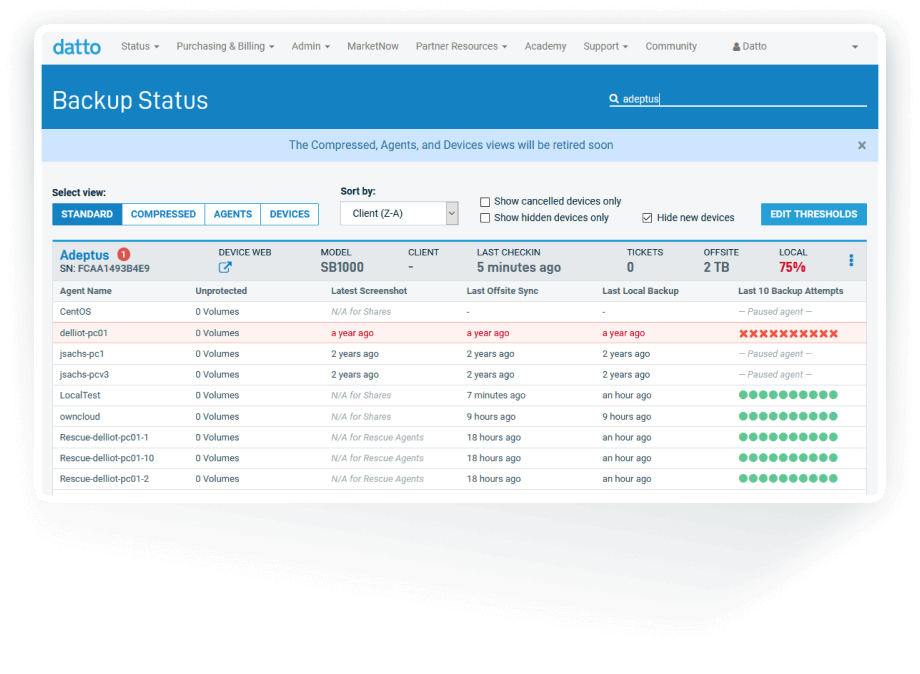Image resolution: width=920 pixels, height=674 pixels.
Task: Select the Rescue-delliot-pc01-1 agent name
Action: 104,437
